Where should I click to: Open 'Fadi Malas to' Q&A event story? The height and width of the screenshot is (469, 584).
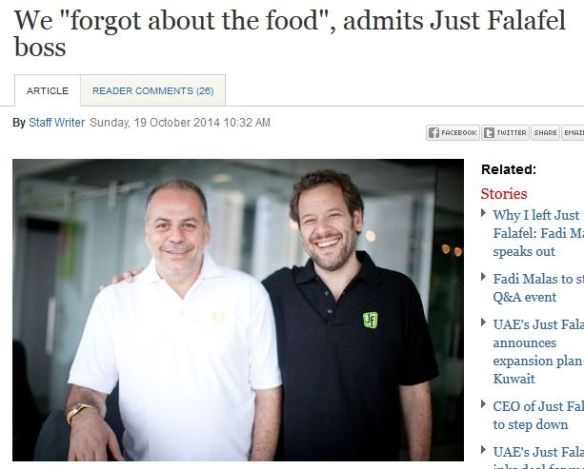(538, 288)
